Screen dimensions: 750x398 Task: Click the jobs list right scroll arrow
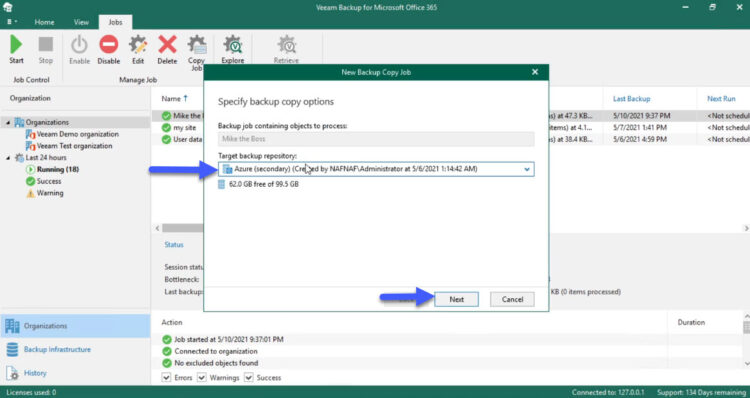[x=745, y=228]
